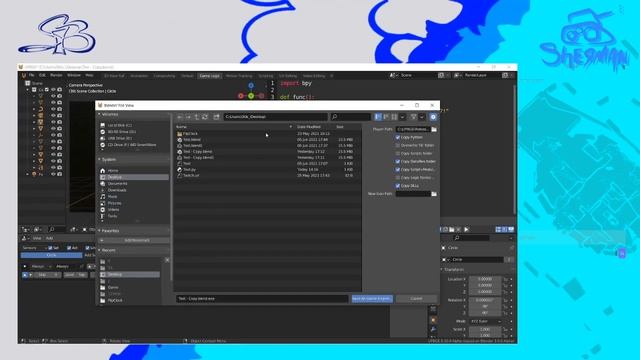Clear recent folders list with X
Viewport: 640px width, 360px height.
pos(167,260)
